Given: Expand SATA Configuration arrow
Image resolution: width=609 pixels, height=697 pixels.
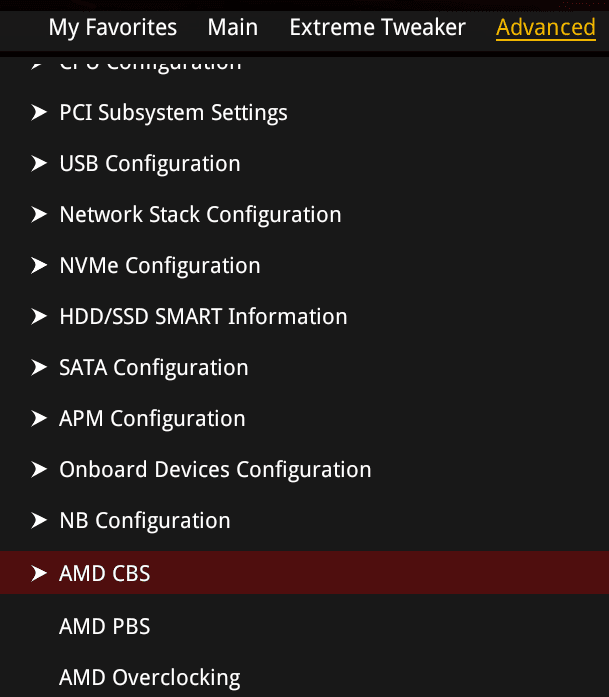Looking at the screenshot, I should click(x=39, y=368).
